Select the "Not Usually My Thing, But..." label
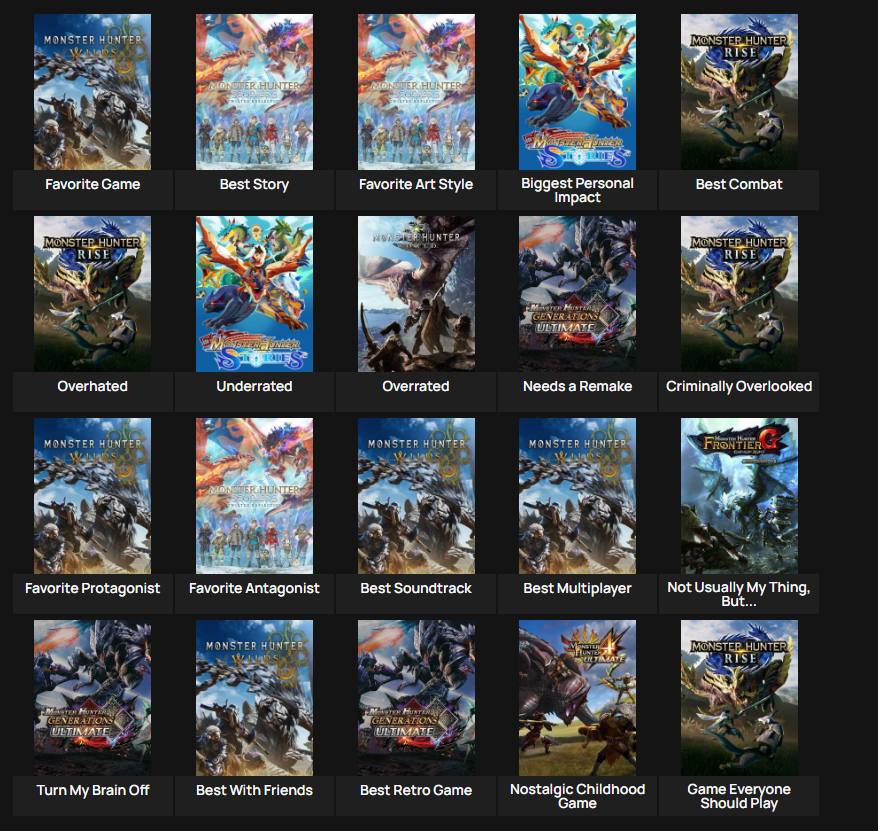Screen dimensions: 878x831 [739, 594]
